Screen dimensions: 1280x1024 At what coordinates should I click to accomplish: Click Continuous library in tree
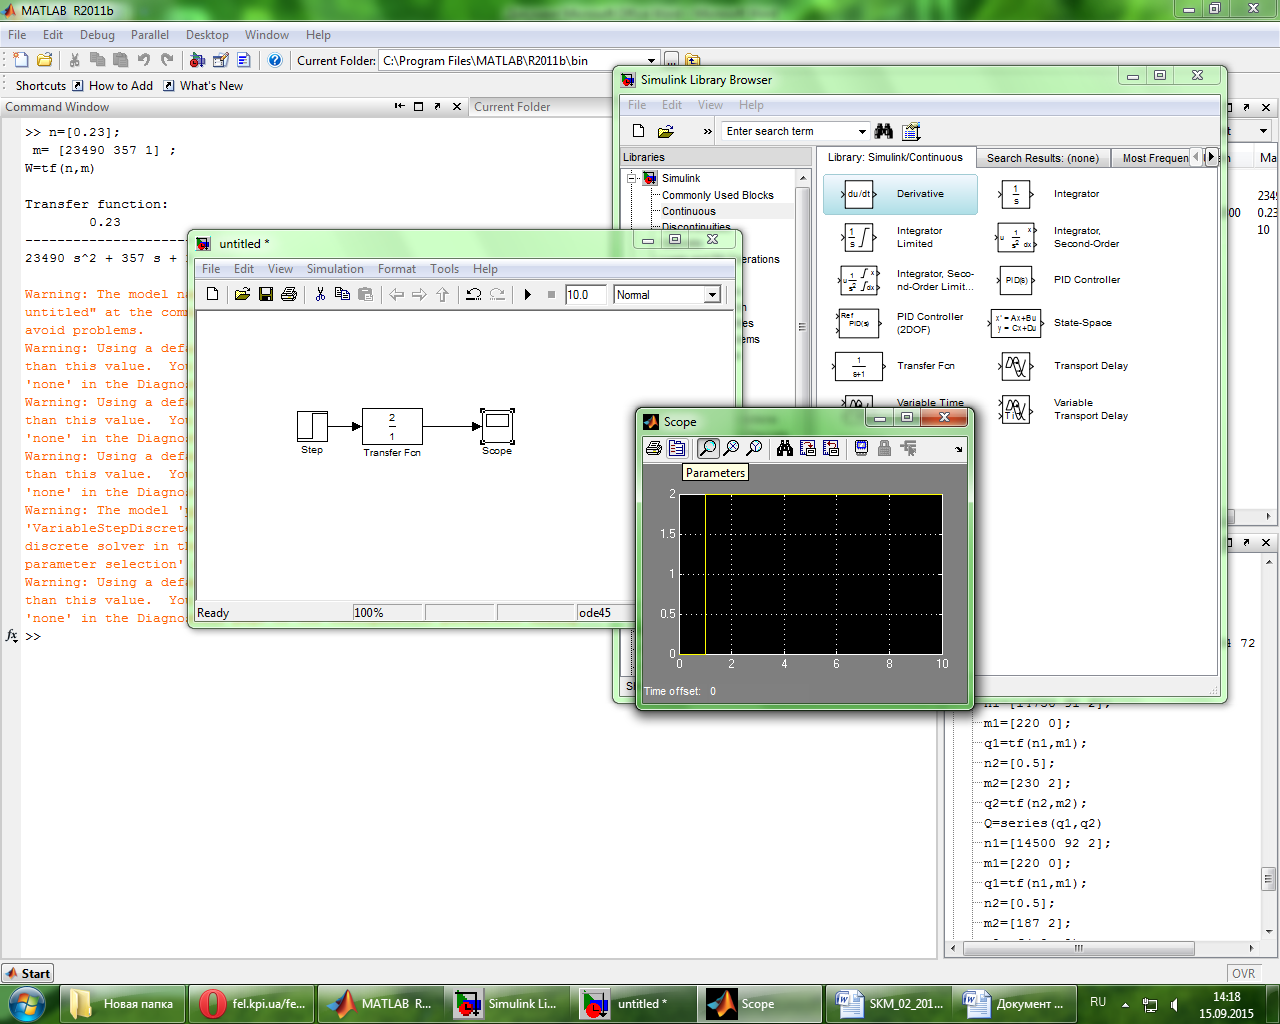pyautogui.click(x=689, y=211)
